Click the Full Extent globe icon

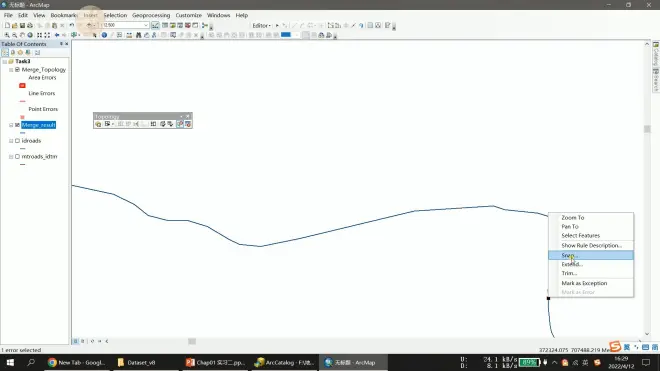(30, 35)
